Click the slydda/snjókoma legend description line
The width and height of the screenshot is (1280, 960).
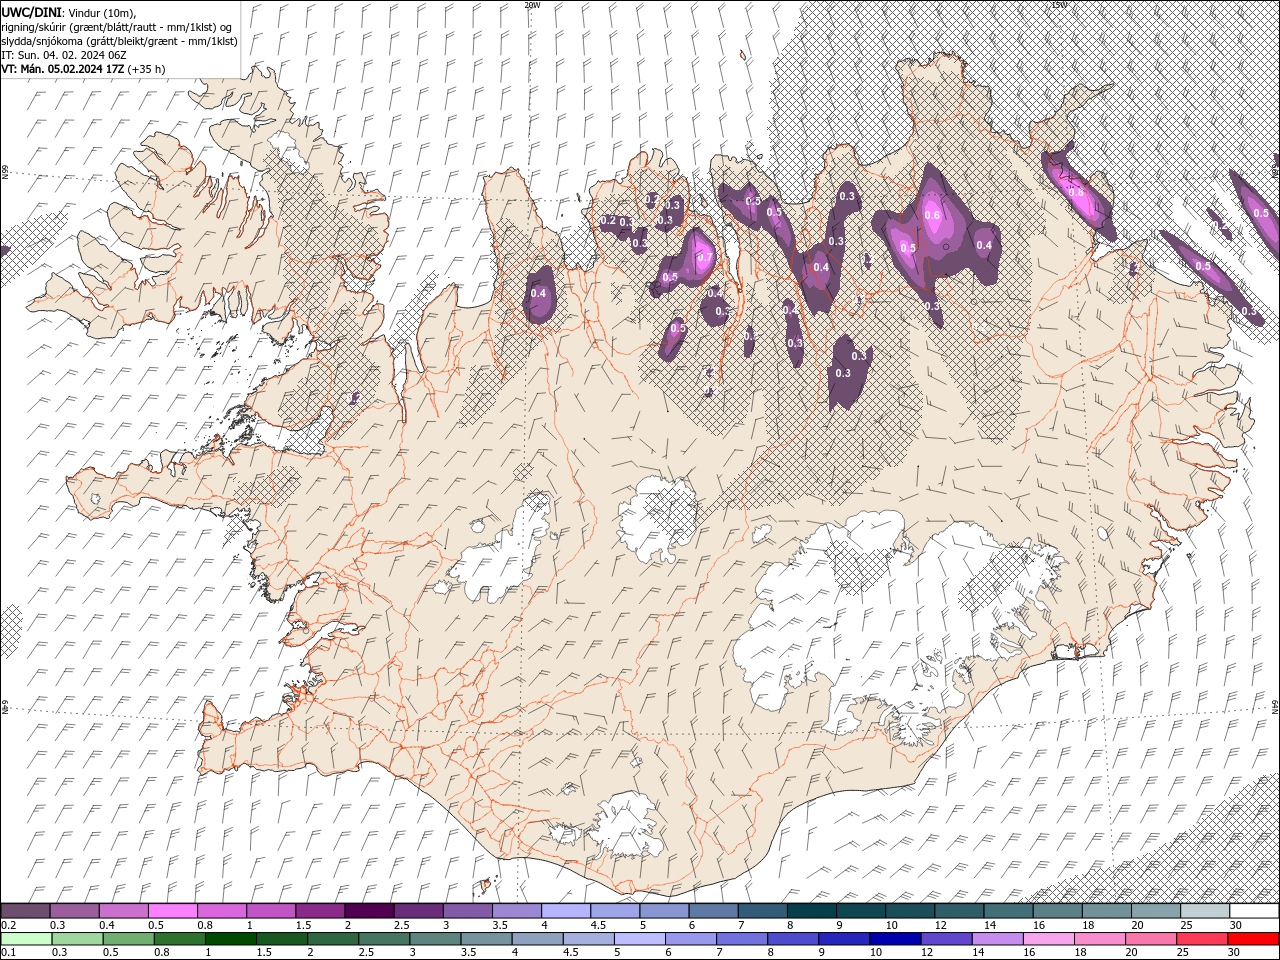click(x=120, y=41)
